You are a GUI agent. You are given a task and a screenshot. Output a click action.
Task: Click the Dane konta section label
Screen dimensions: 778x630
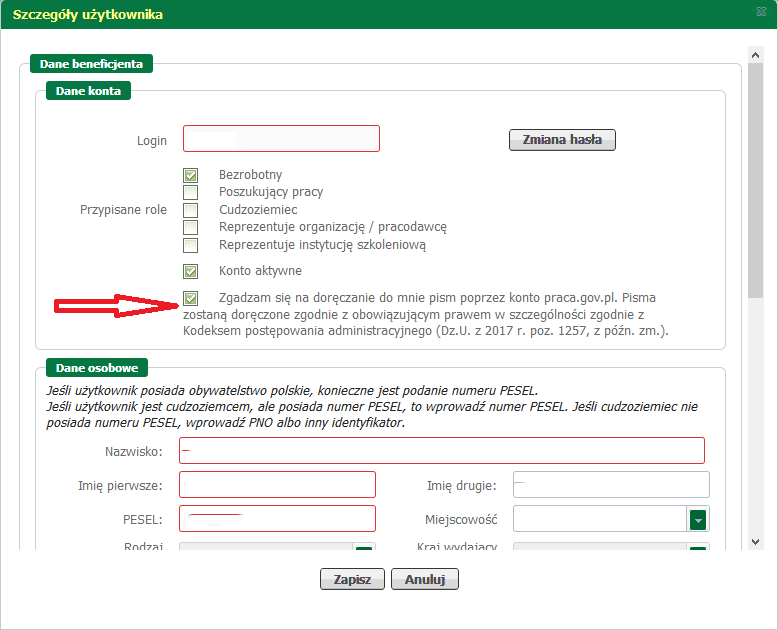88,91
